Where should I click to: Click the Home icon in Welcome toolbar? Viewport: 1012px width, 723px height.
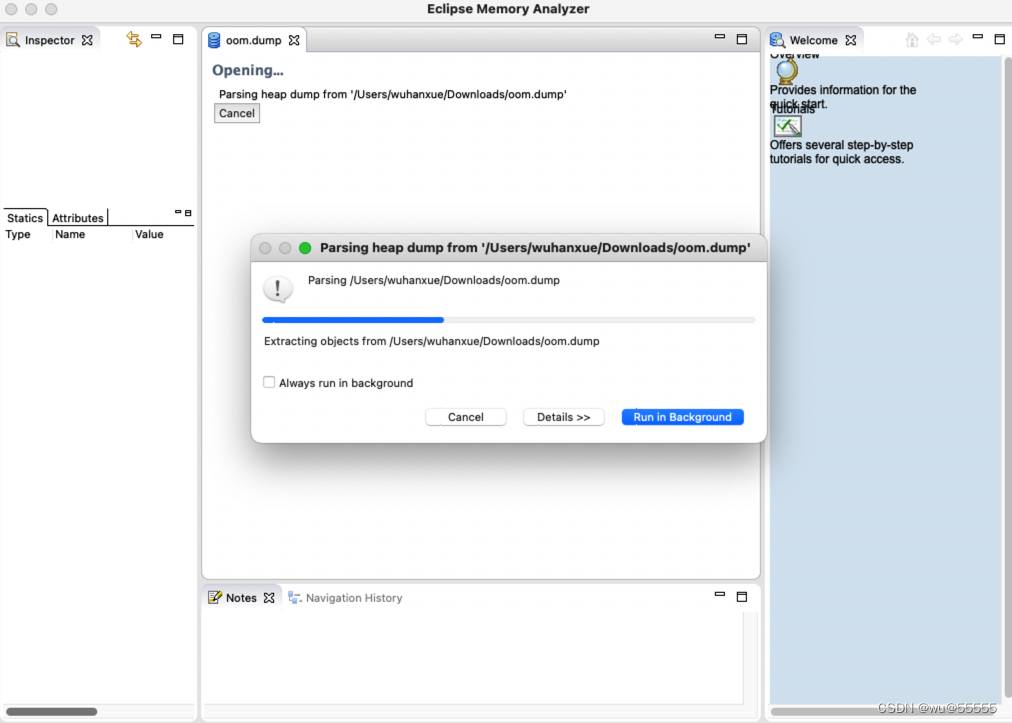[x=912, y=40]
